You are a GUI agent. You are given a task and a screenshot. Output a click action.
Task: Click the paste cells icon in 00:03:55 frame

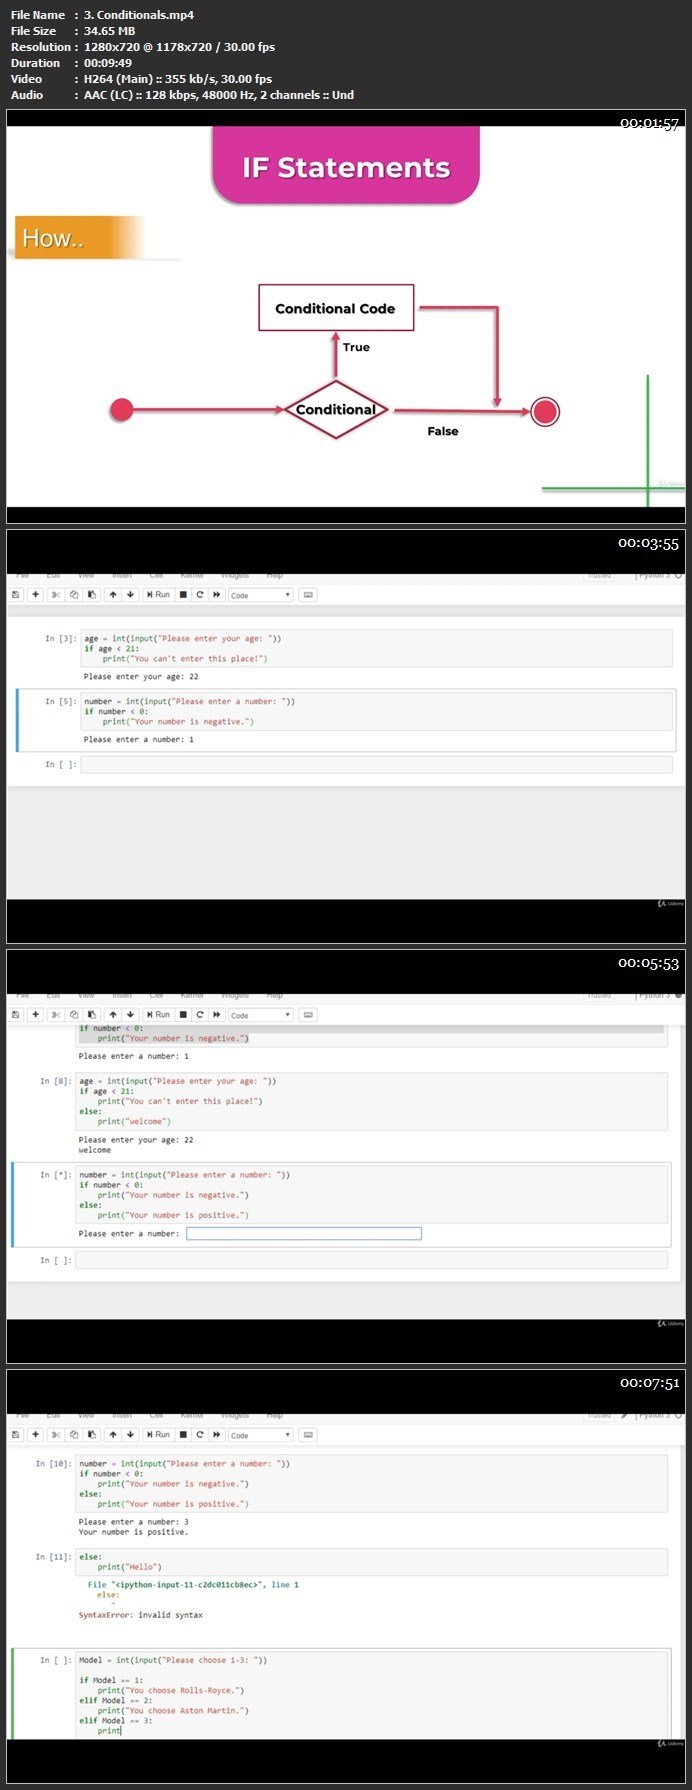[x=91, y=595]
